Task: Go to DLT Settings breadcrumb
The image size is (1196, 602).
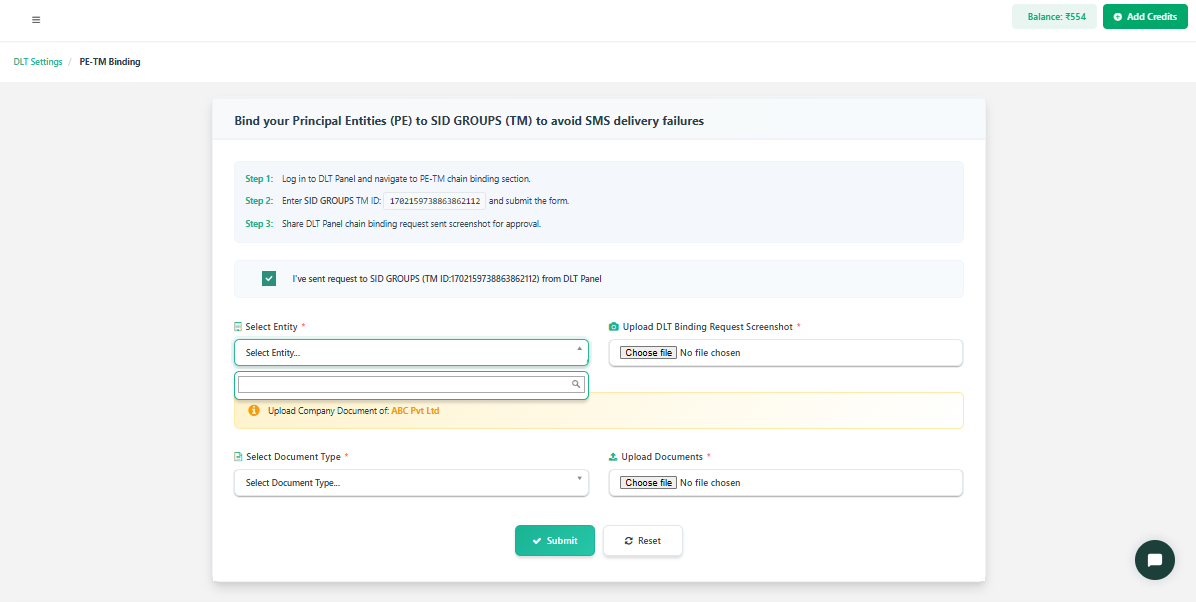Action: (38, 62)
